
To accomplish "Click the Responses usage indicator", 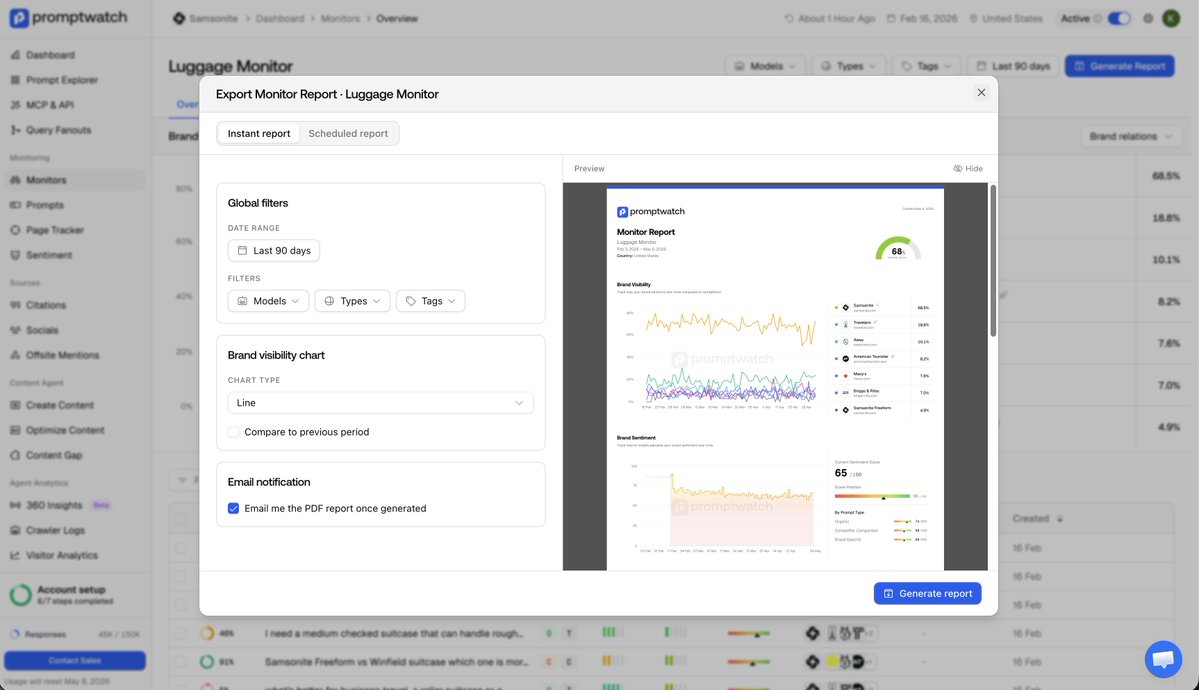I will click(x=74, y=634).
